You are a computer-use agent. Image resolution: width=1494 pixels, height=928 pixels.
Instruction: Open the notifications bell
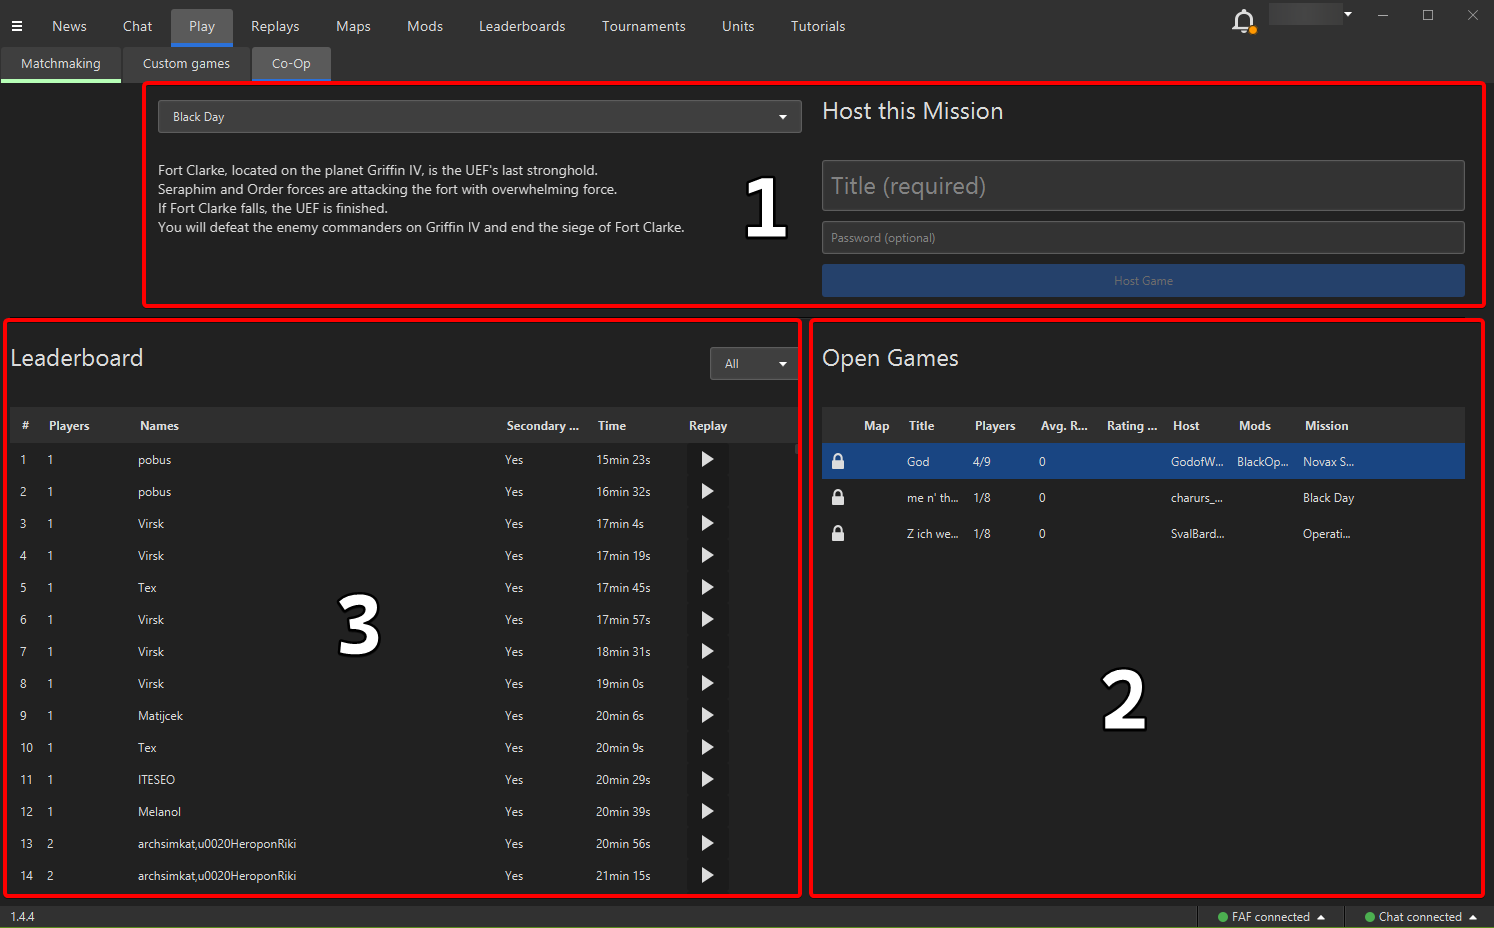[1243, 21]
